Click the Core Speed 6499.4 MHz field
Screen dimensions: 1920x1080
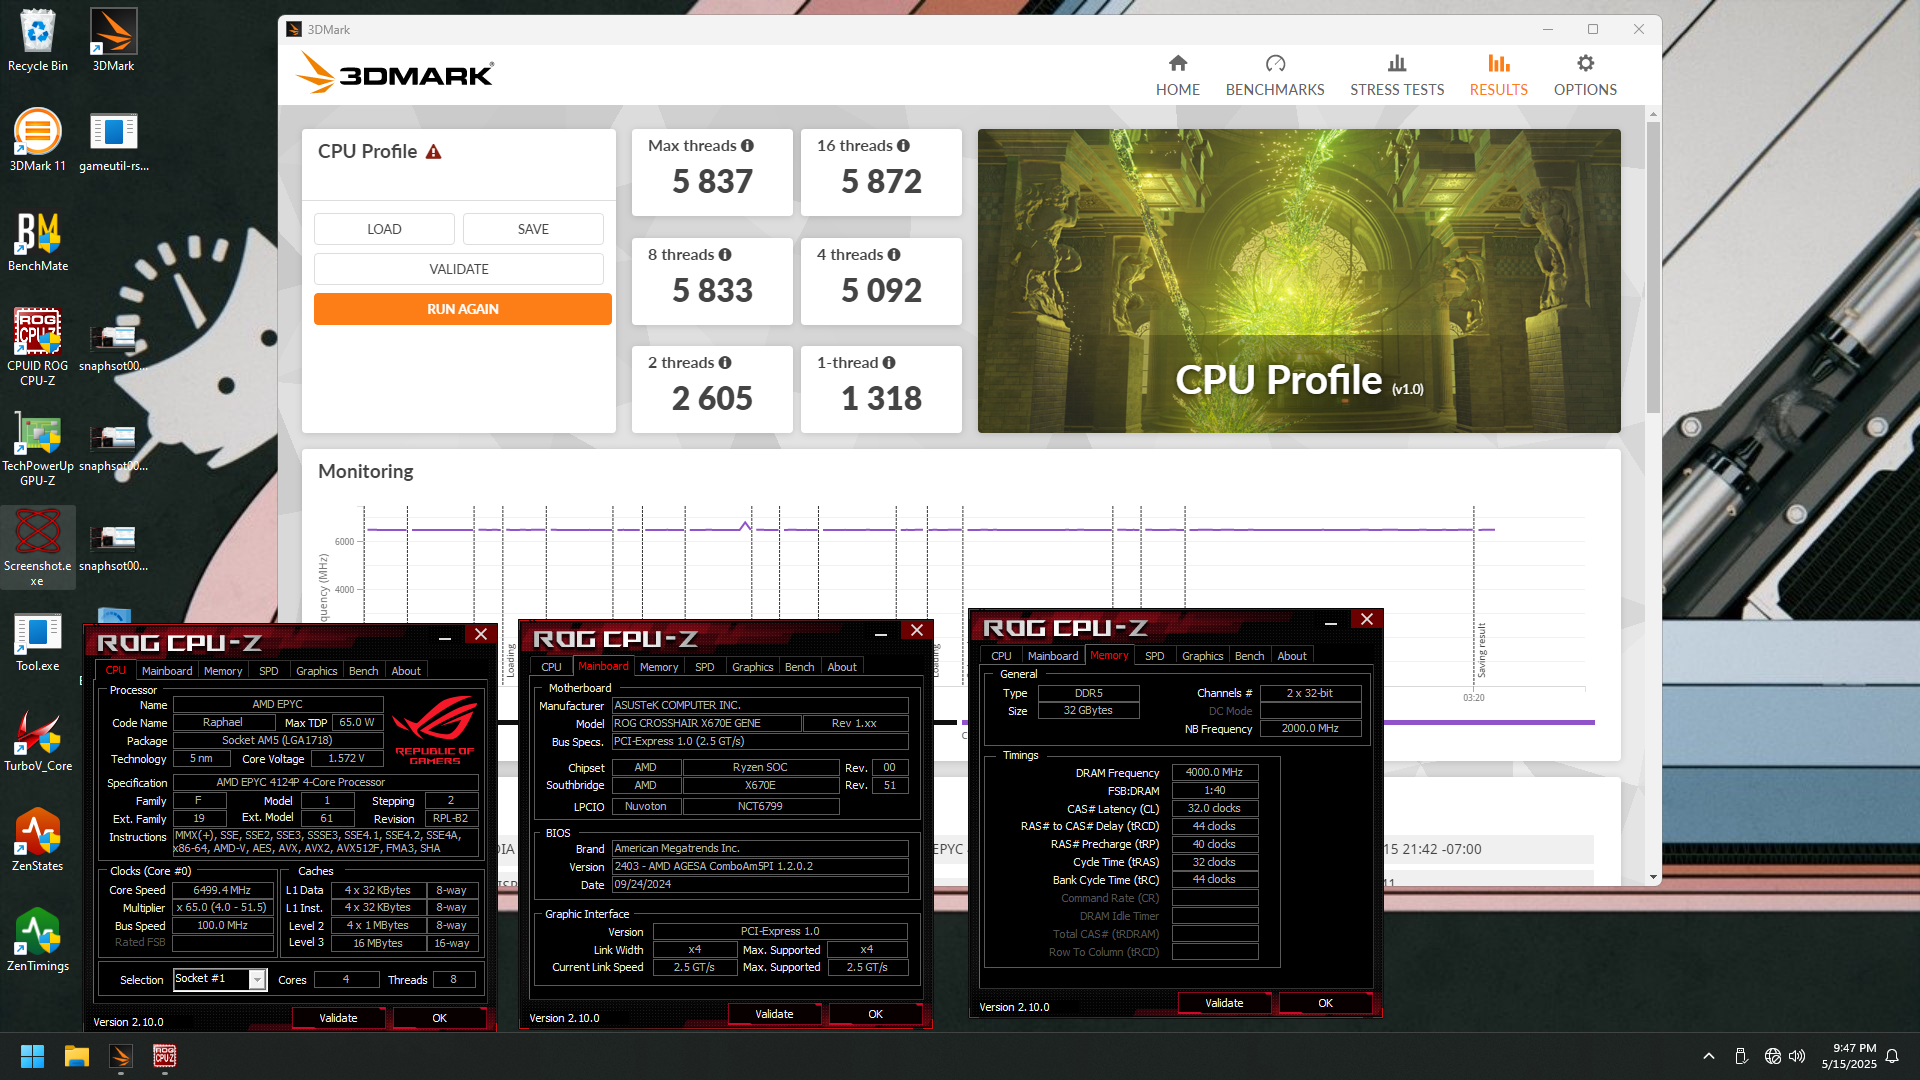click(x=222, y=890)
